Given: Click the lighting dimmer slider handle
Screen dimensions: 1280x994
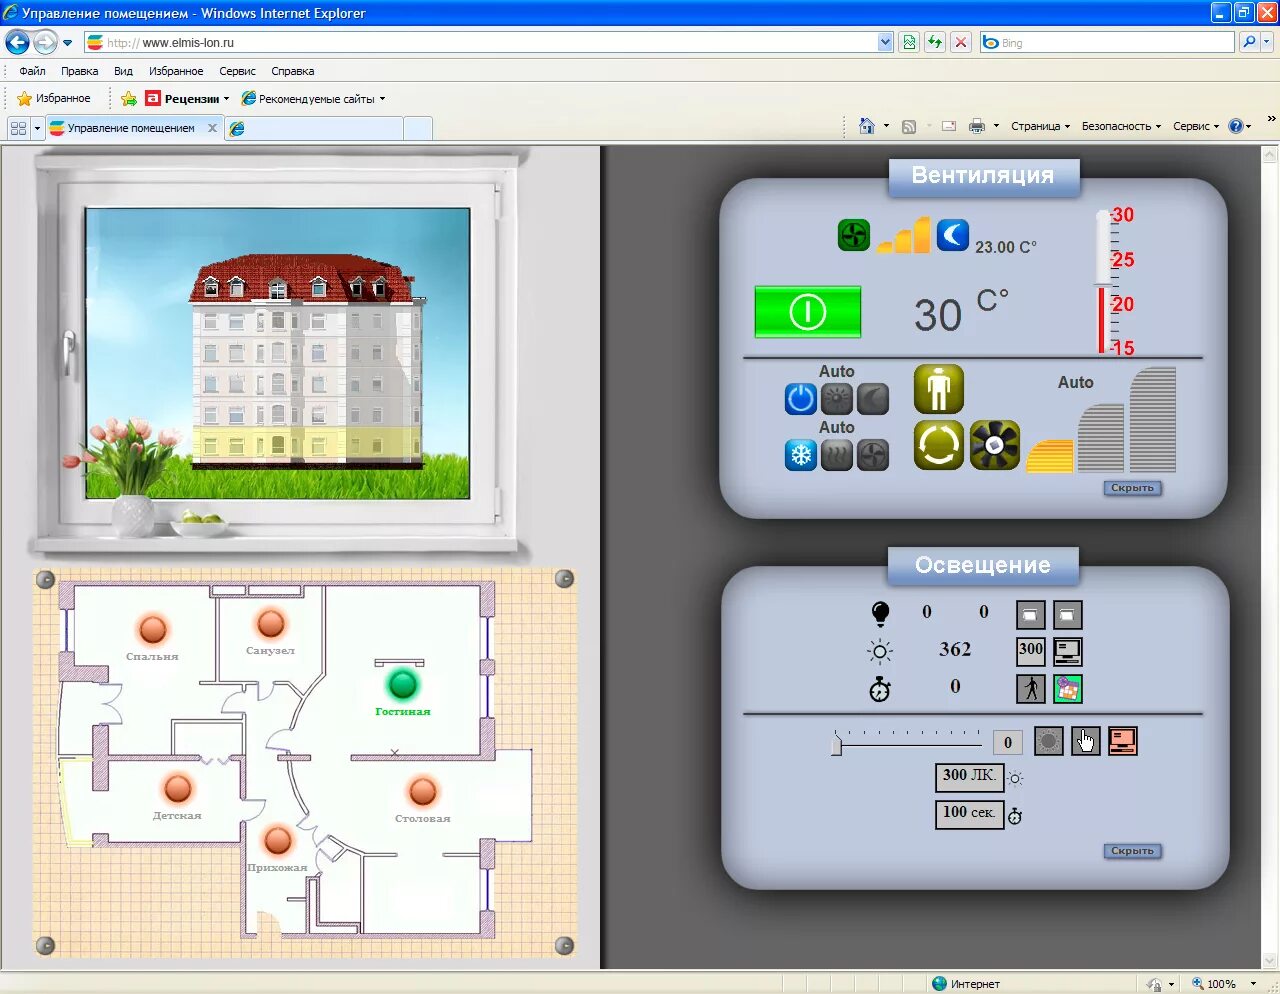Looking at the screenshot, I should click(x=837, y=743).
